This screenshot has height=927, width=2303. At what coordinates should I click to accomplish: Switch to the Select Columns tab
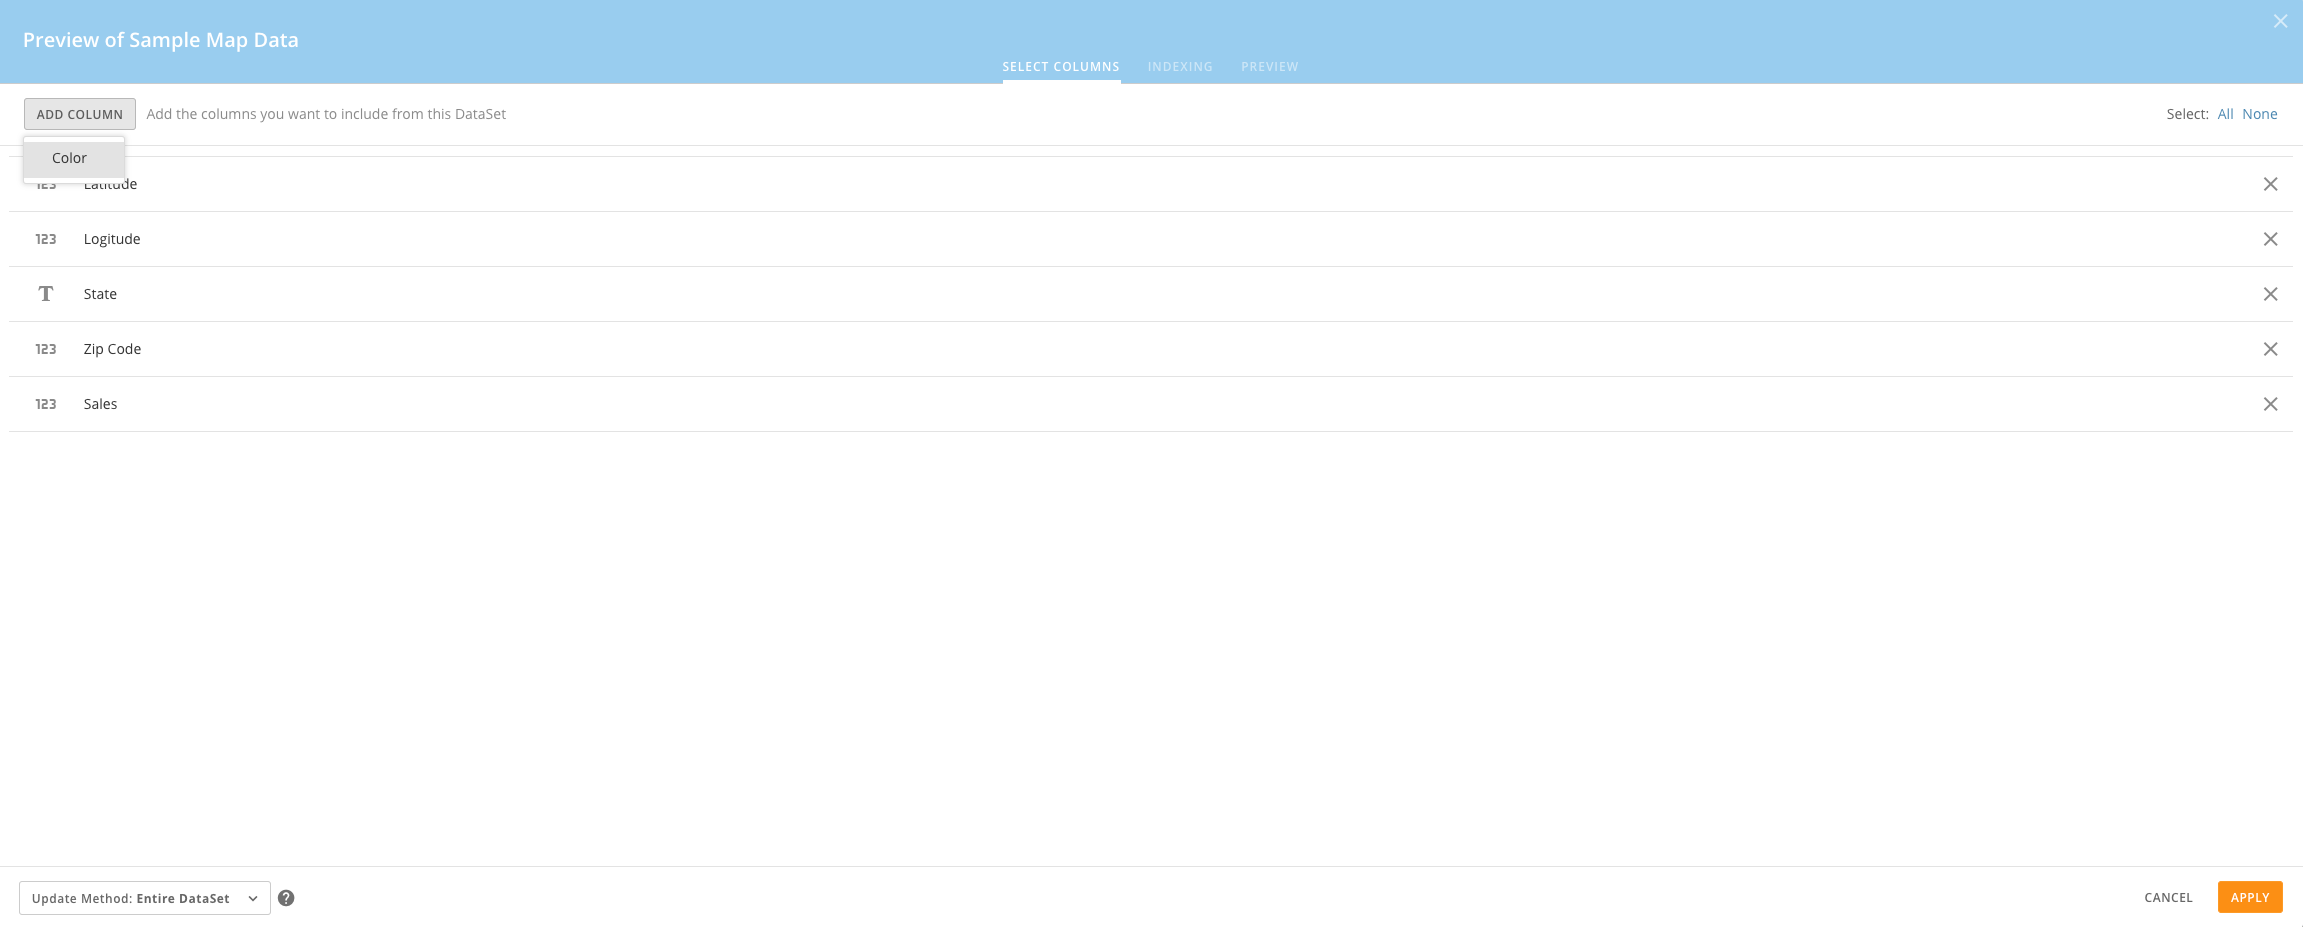[x=1060, y=66]
